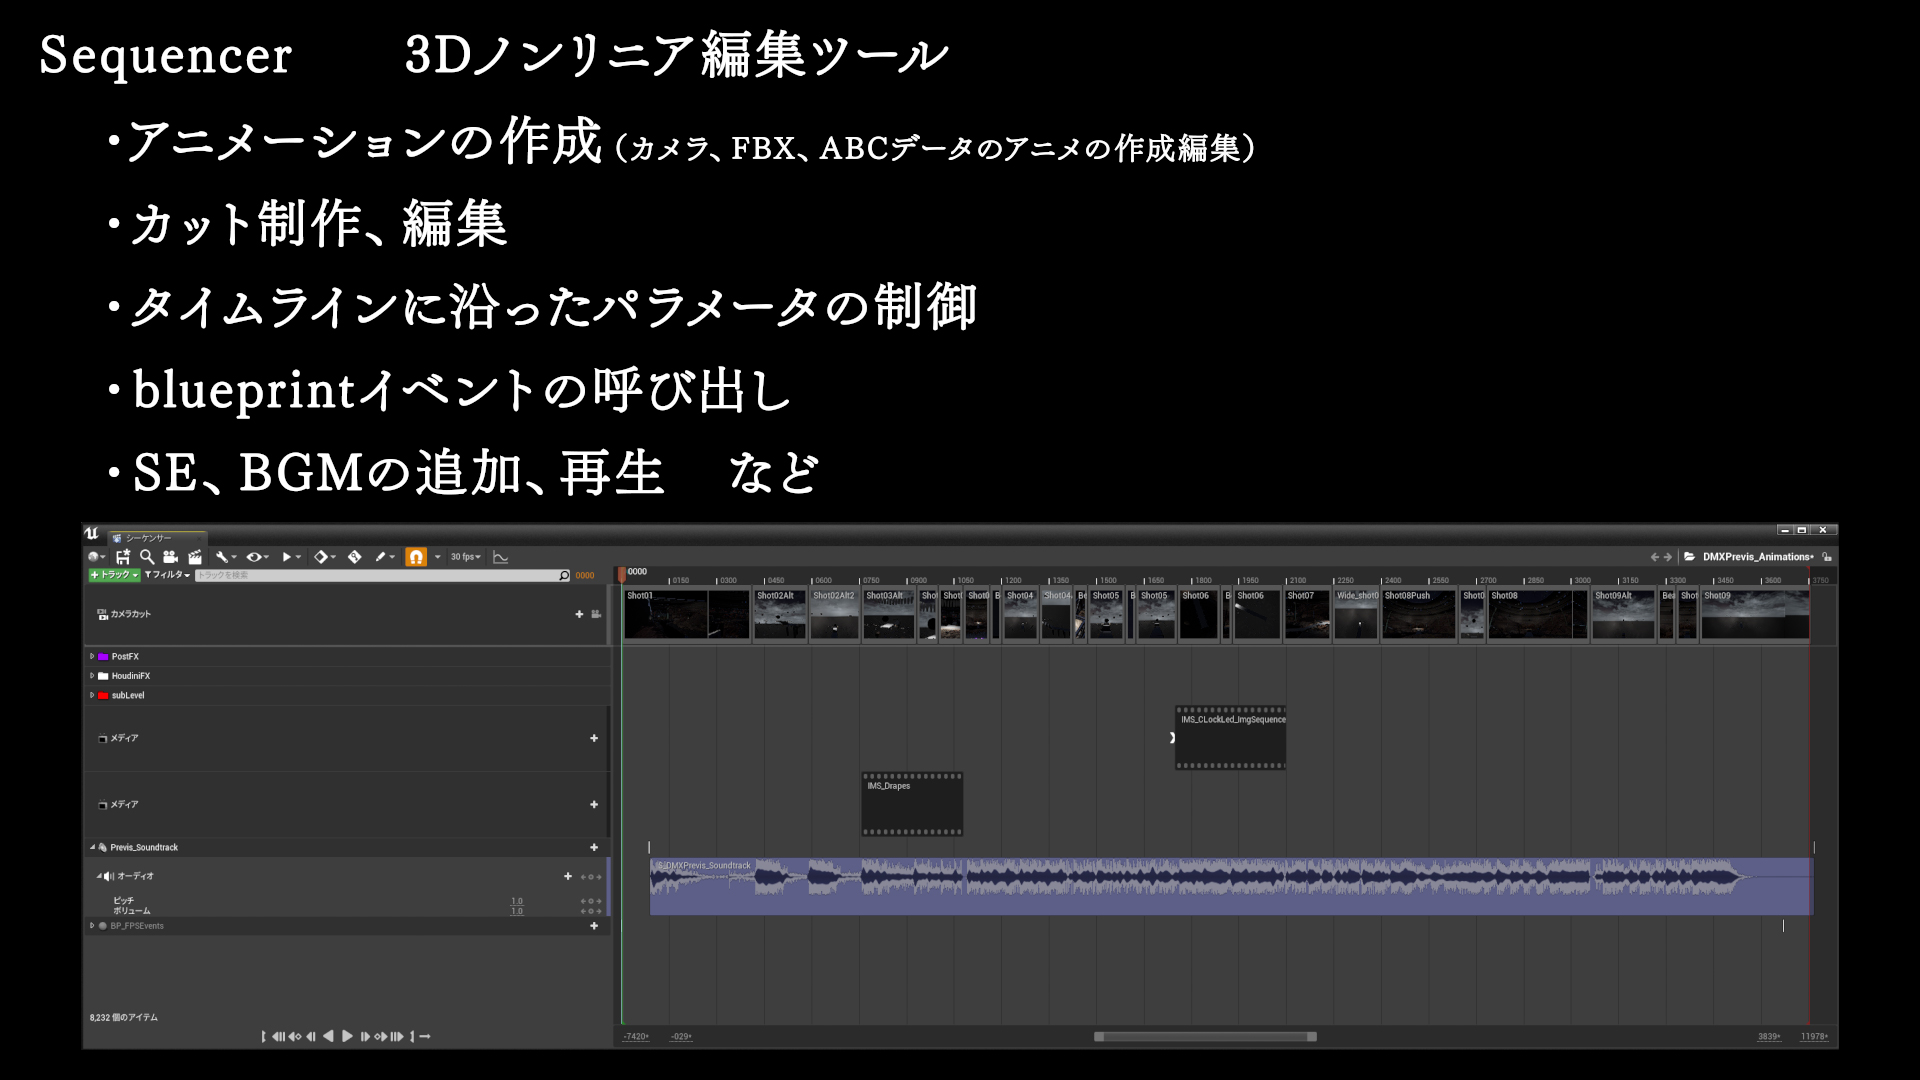The height and width of the screenshot is (1080, 1920).
Task: Disable snapping with the orange magnet toggle
Action: click(416, 557)
